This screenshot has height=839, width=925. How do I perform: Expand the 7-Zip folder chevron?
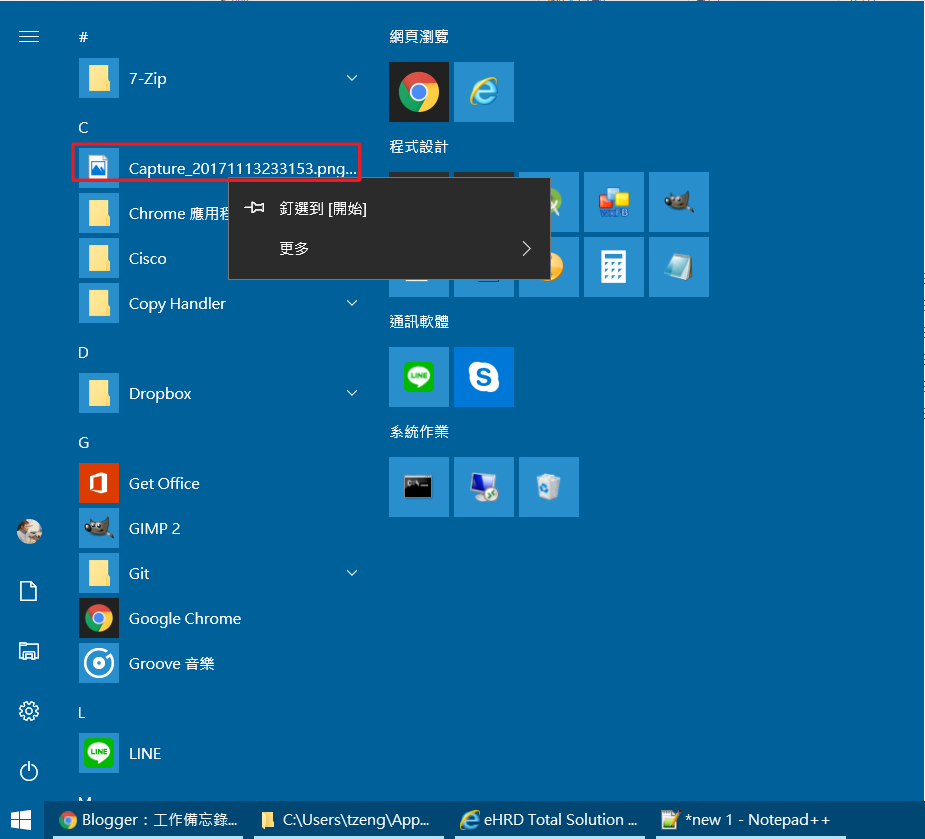click(x=351, y=78)
